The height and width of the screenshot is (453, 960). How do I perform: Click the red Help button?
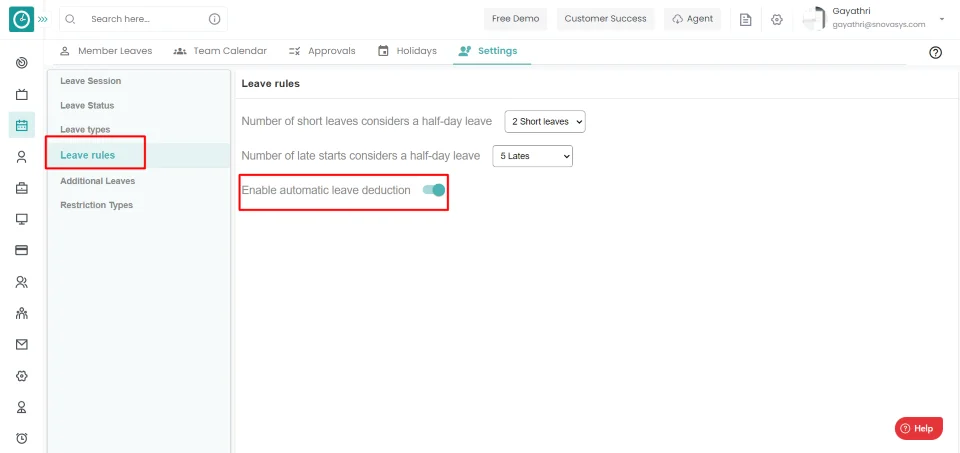pos(918,429)
